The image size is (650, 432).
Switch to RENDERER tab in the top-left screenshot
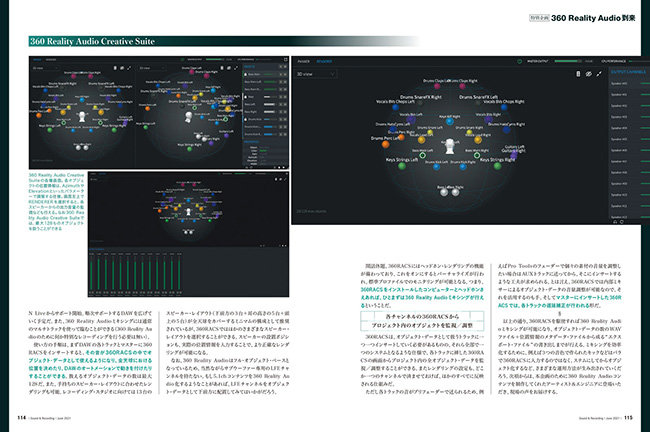[51, 60]
